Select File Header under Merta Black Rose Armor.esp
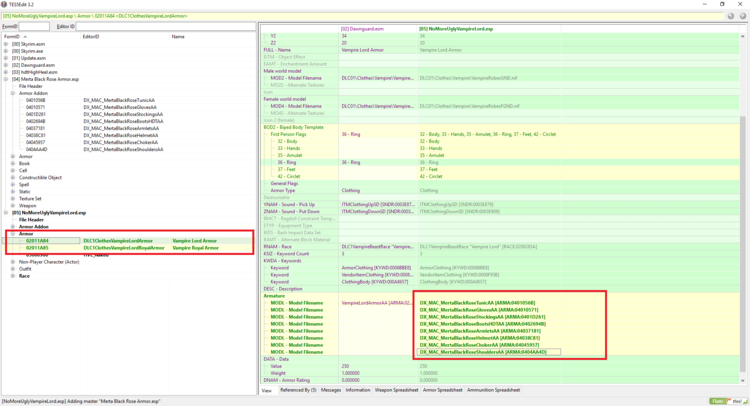This screenshot has height=406, width=750. coord(31,86)
